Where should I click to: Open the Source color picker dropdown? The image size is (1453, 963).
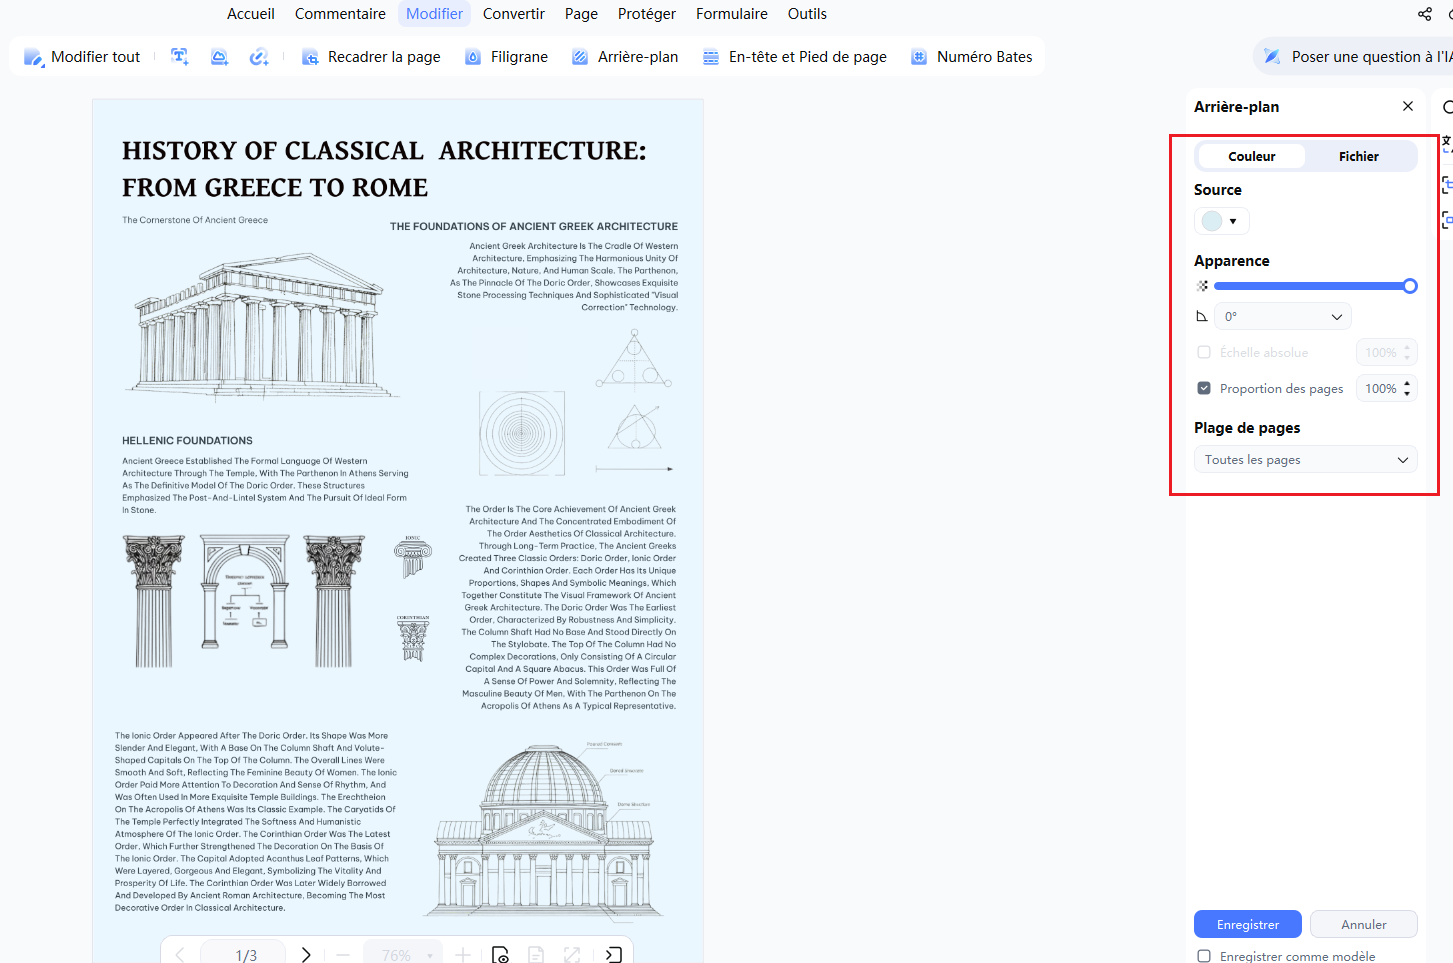(1221, 221)
